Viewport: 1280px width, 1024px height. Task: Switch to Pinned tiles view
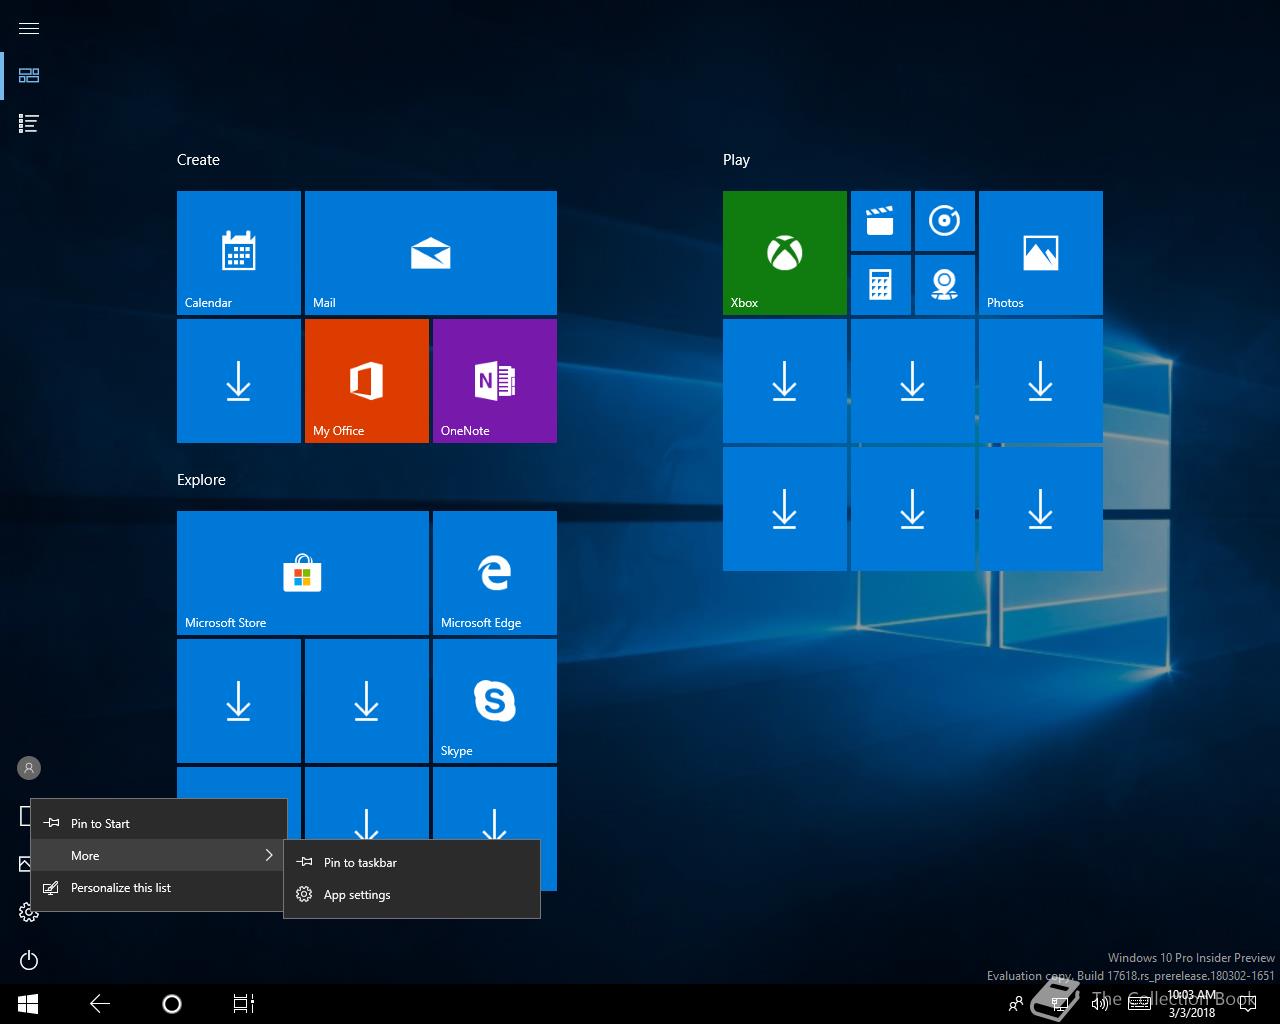pyautogui.click(x=29, y=76)
